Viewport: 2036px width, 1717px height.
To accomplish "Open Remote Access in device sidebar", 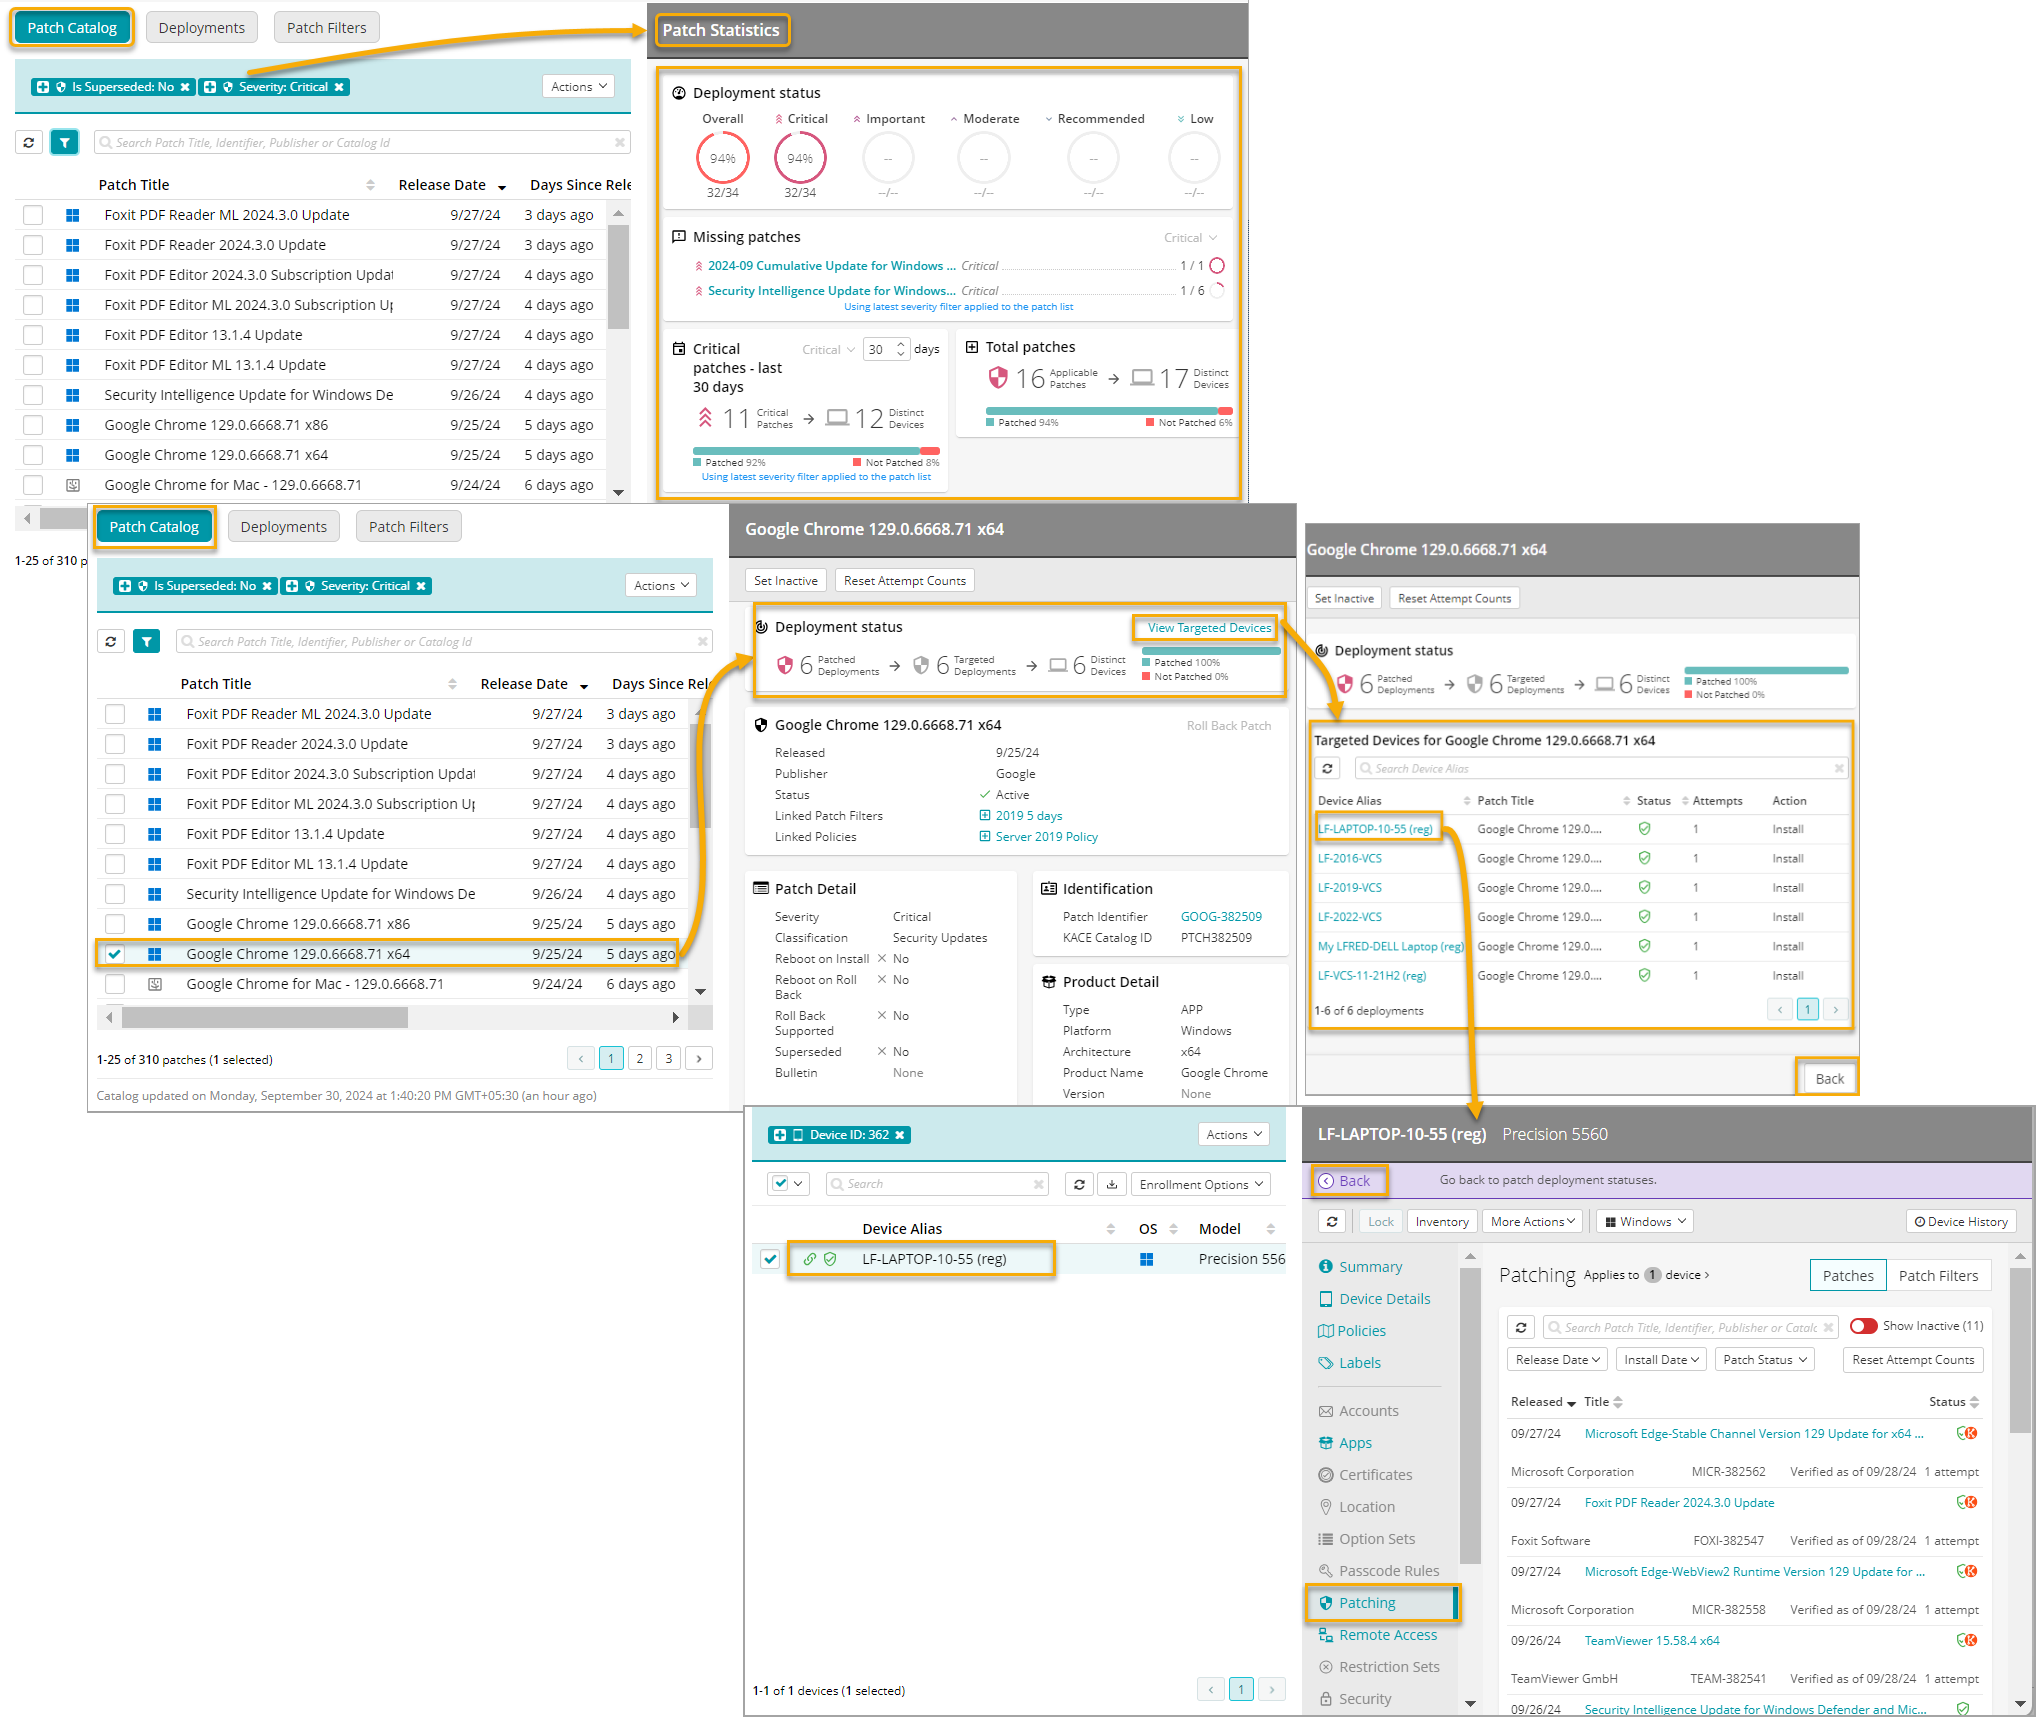I will coord(1387,1635).
